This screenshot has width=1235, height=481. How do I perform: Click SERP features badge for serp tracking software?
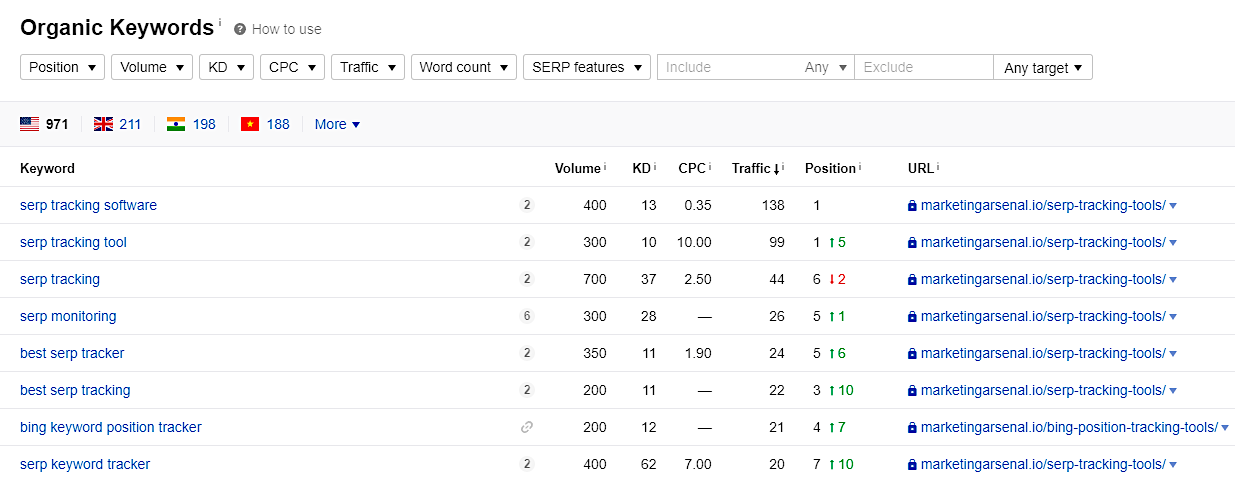[x=527, y=205]
